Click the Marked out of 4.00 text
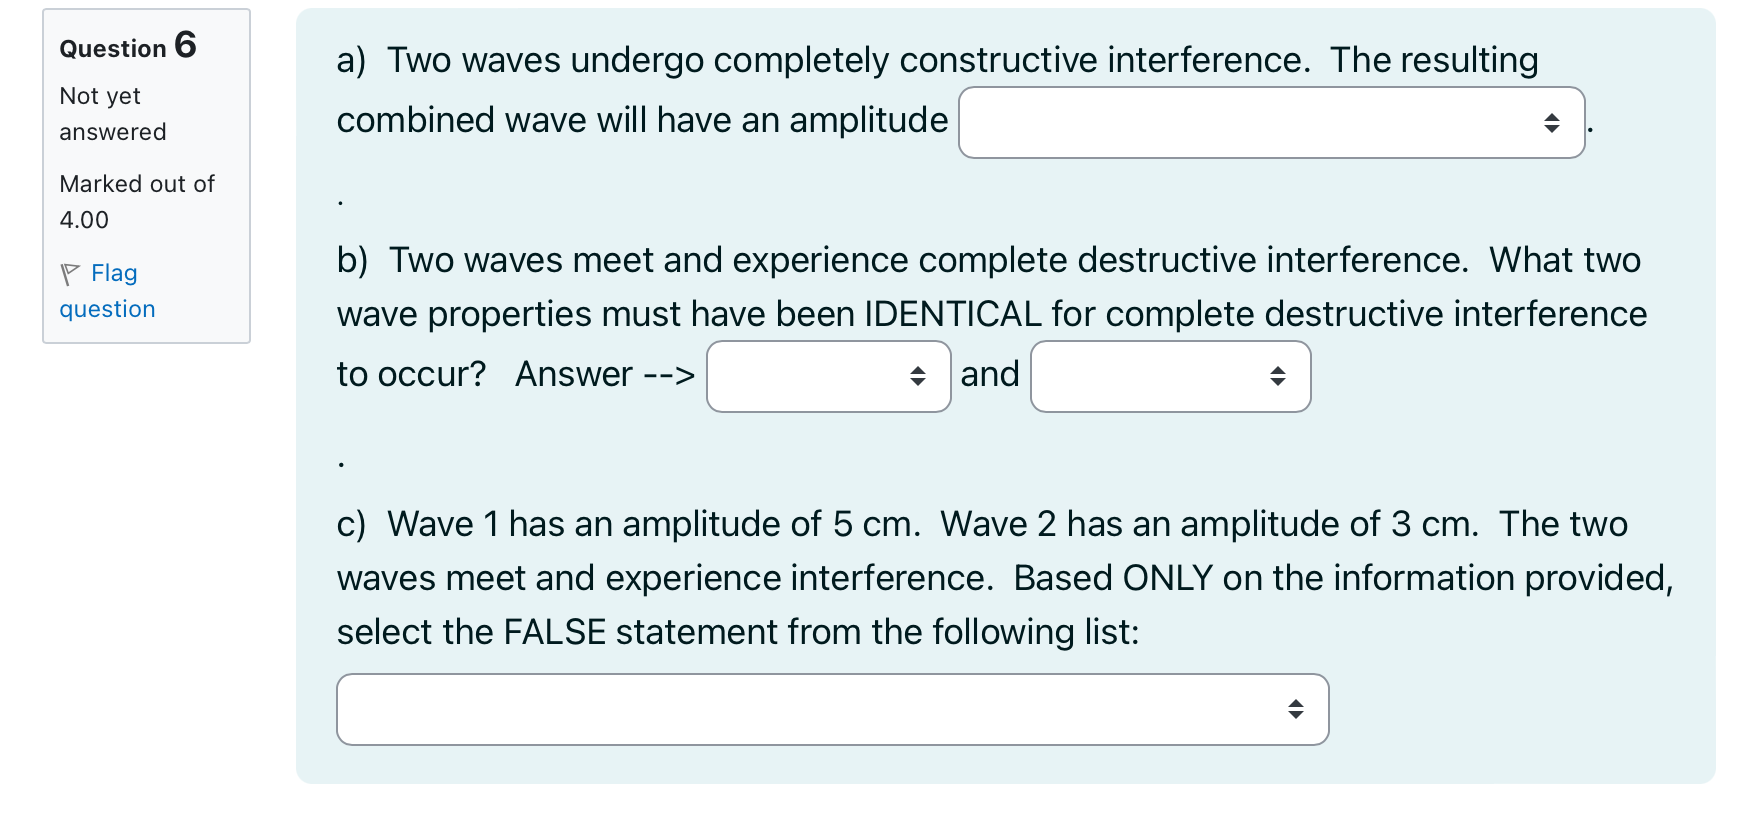Image resolution: width=1748 pixels, height=820 pixels. pyautogui.click(x=136, y=201)
